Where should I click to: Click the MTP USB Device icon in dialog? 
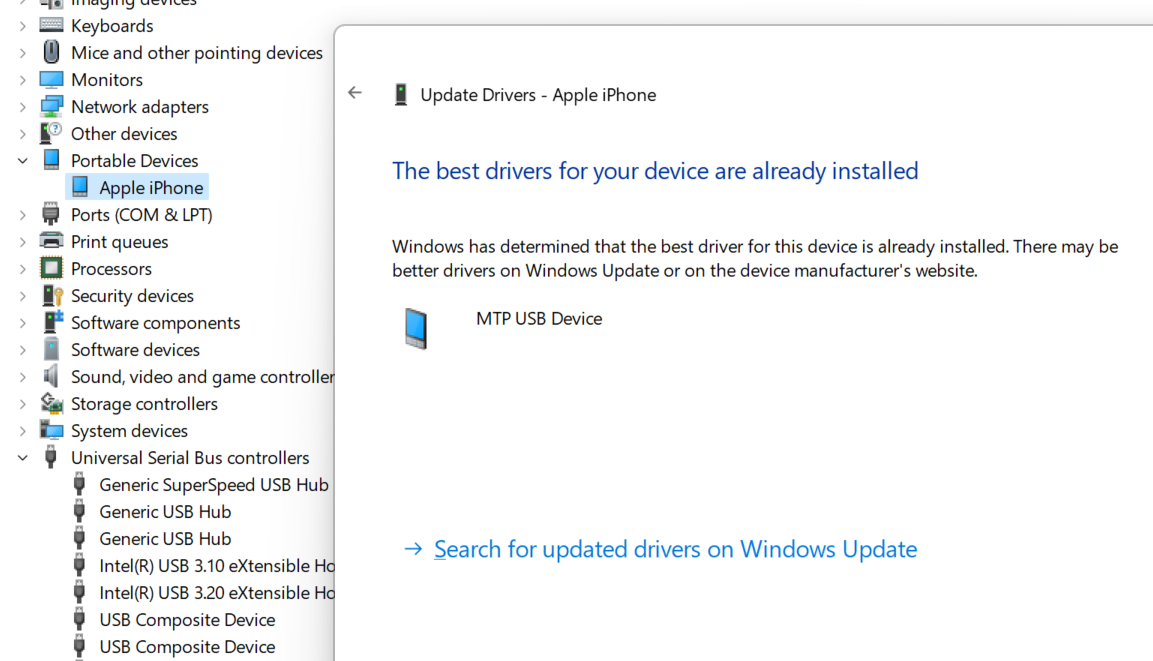[415, 328]
